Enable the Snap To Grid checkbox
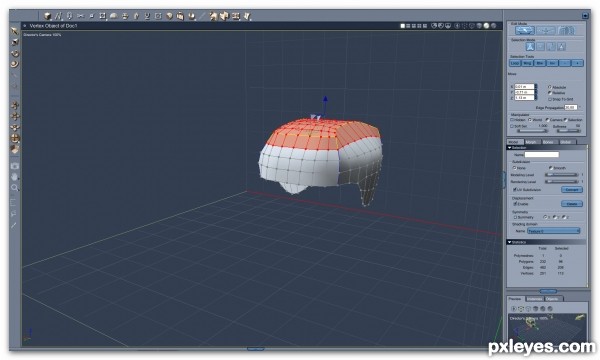Image resolution: width=600 pixels, height=360 pixels. (550, 99)
